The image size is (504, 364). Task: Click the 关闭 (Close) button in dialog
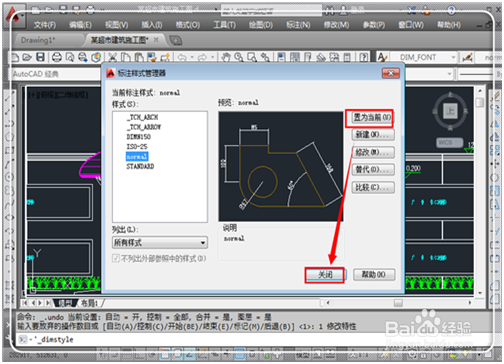click(x=325, y=275)
